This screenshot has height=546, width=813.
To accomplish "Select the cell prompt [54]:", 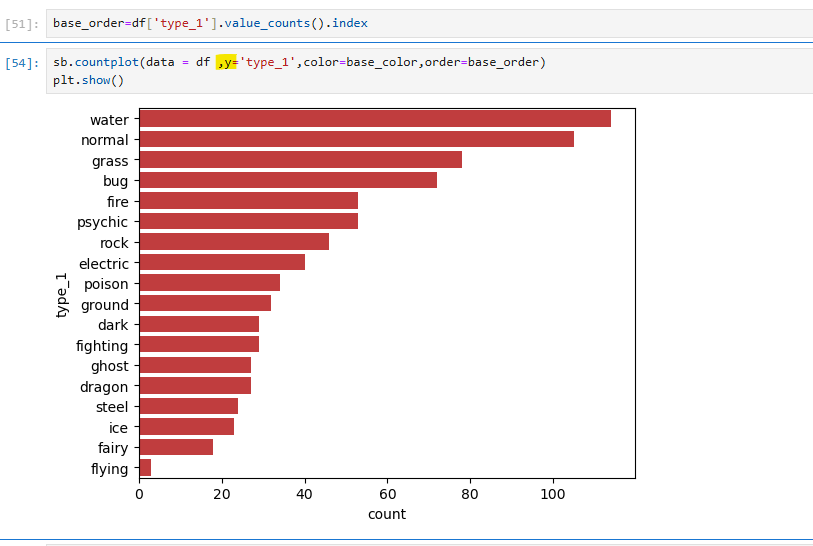I will [22, 63].
